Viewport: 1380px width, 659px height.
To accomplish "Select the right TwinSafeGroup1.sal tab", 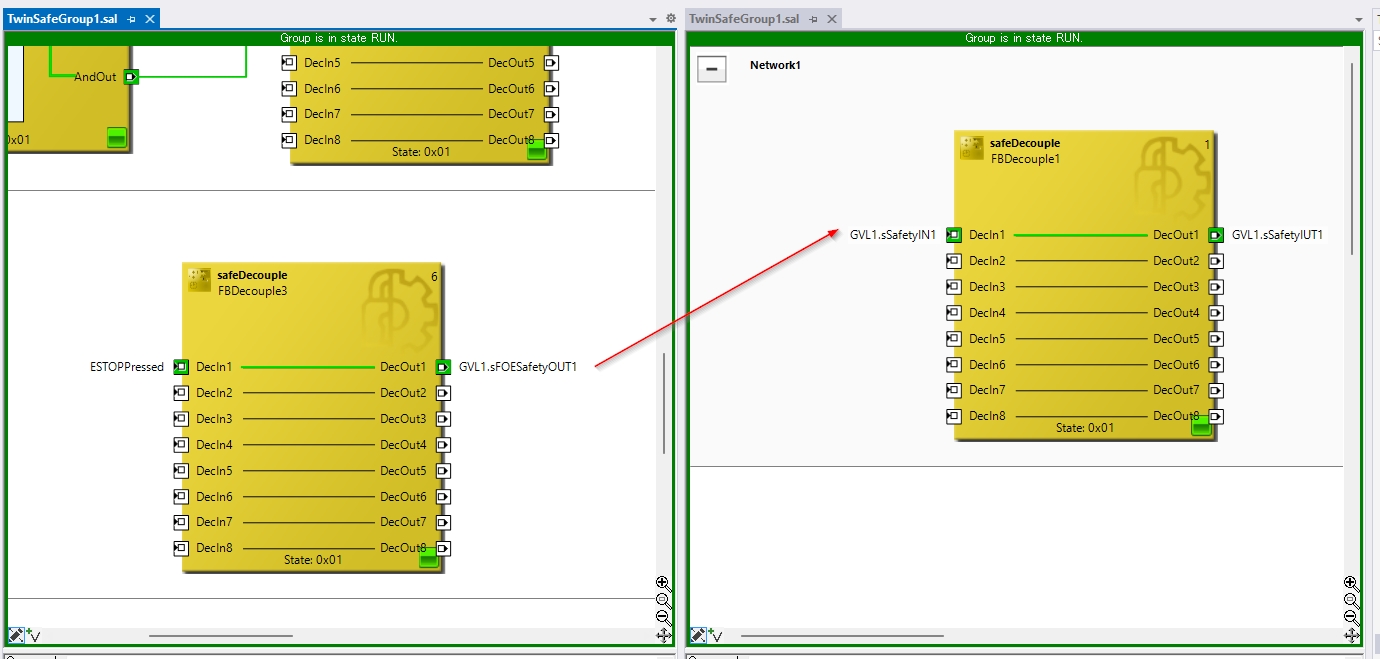I will (745, 19).
